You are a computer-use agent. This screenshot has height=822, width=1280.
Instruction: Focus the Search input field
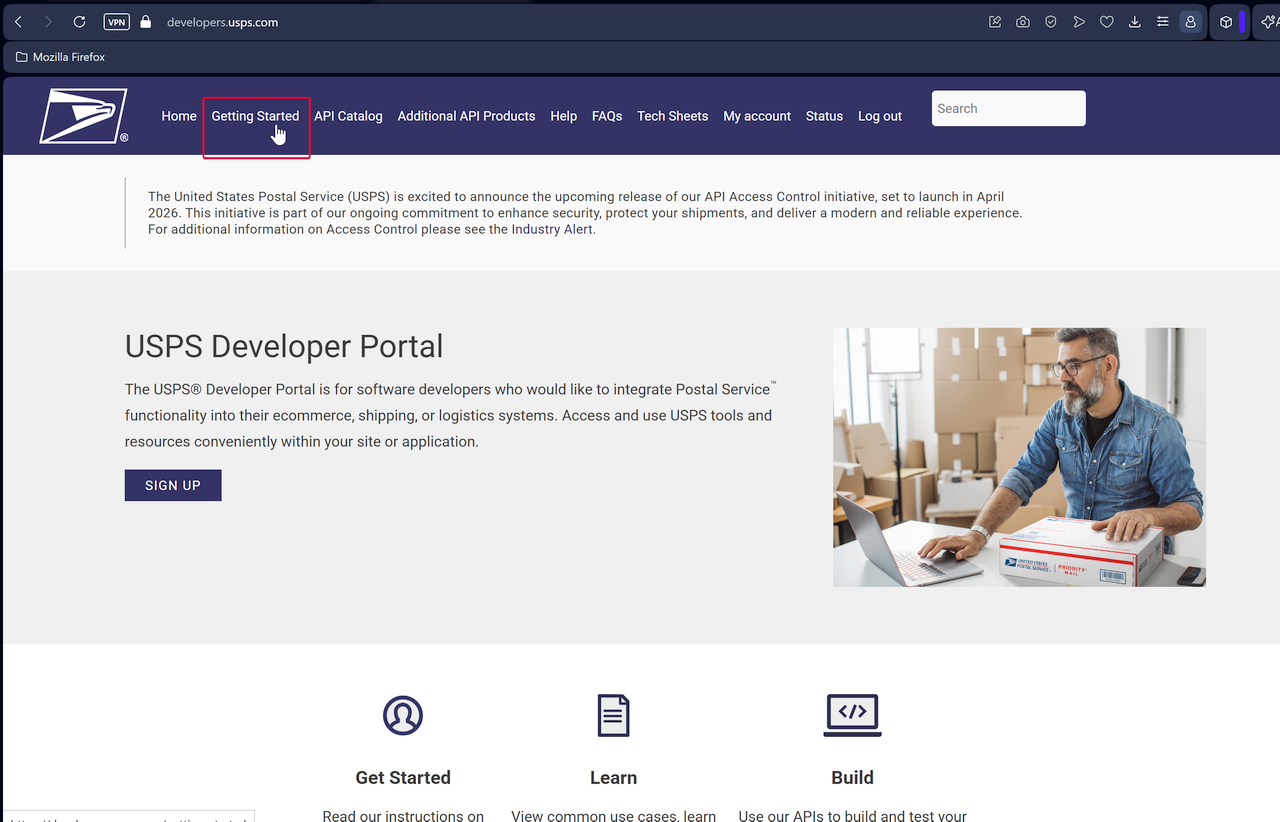[1008, 108]
